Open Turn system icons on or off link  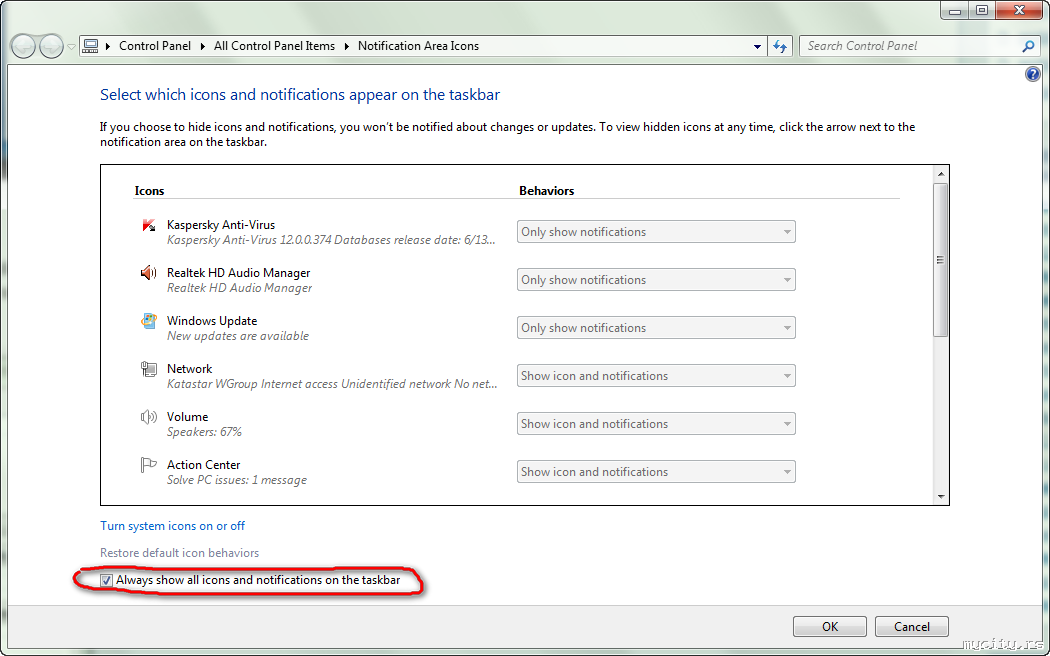point(172,526)
